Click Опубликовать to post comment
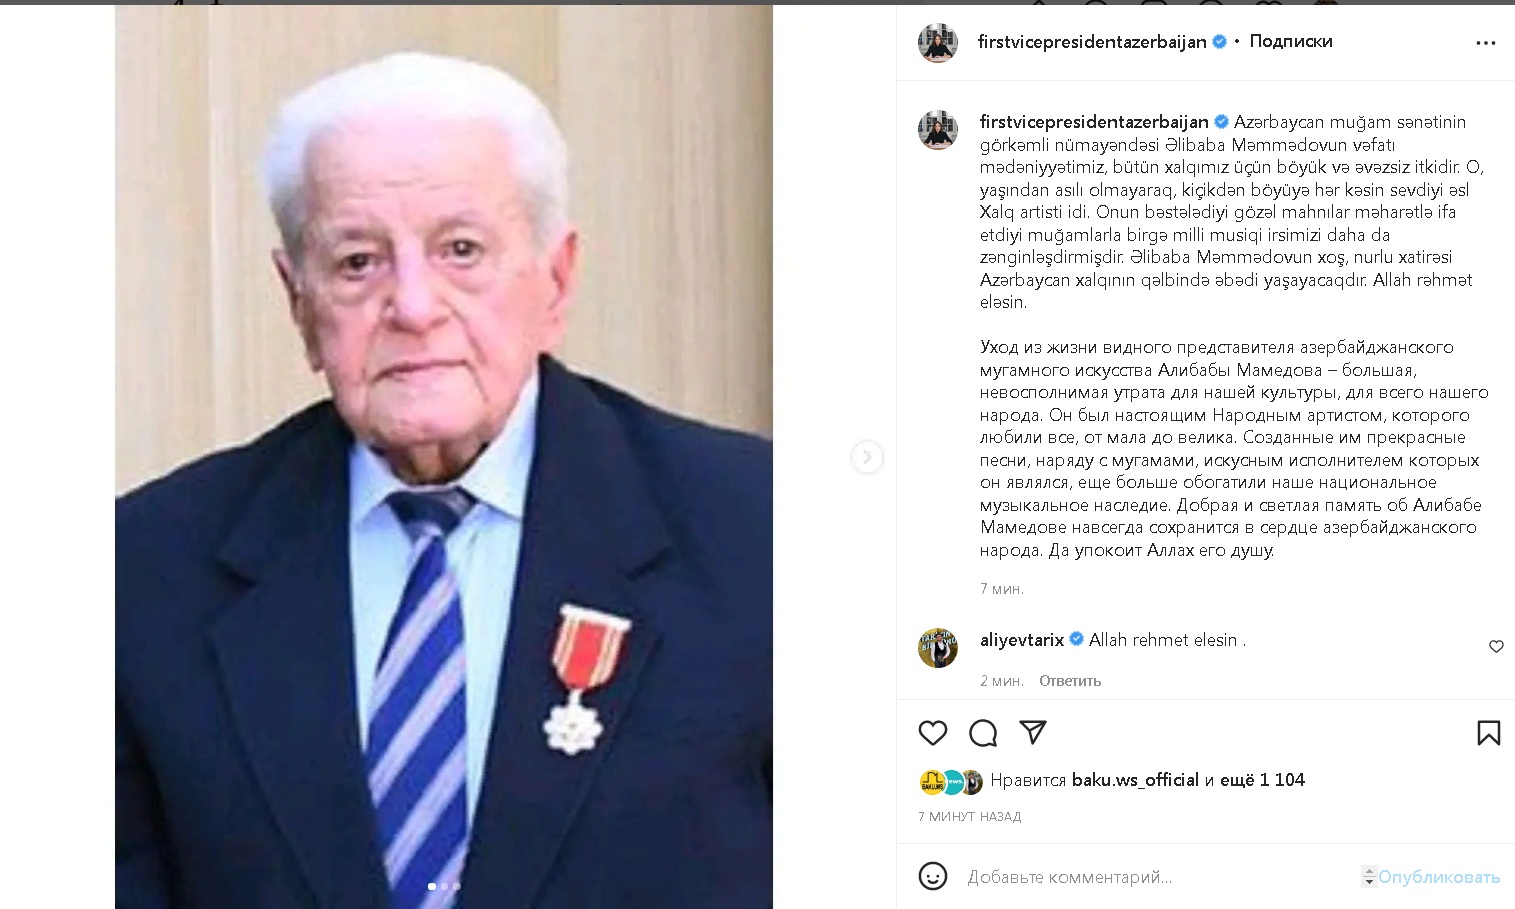Image resolution: width=1515 pixels, height=909 pixels. click(x=1439, y=877)
